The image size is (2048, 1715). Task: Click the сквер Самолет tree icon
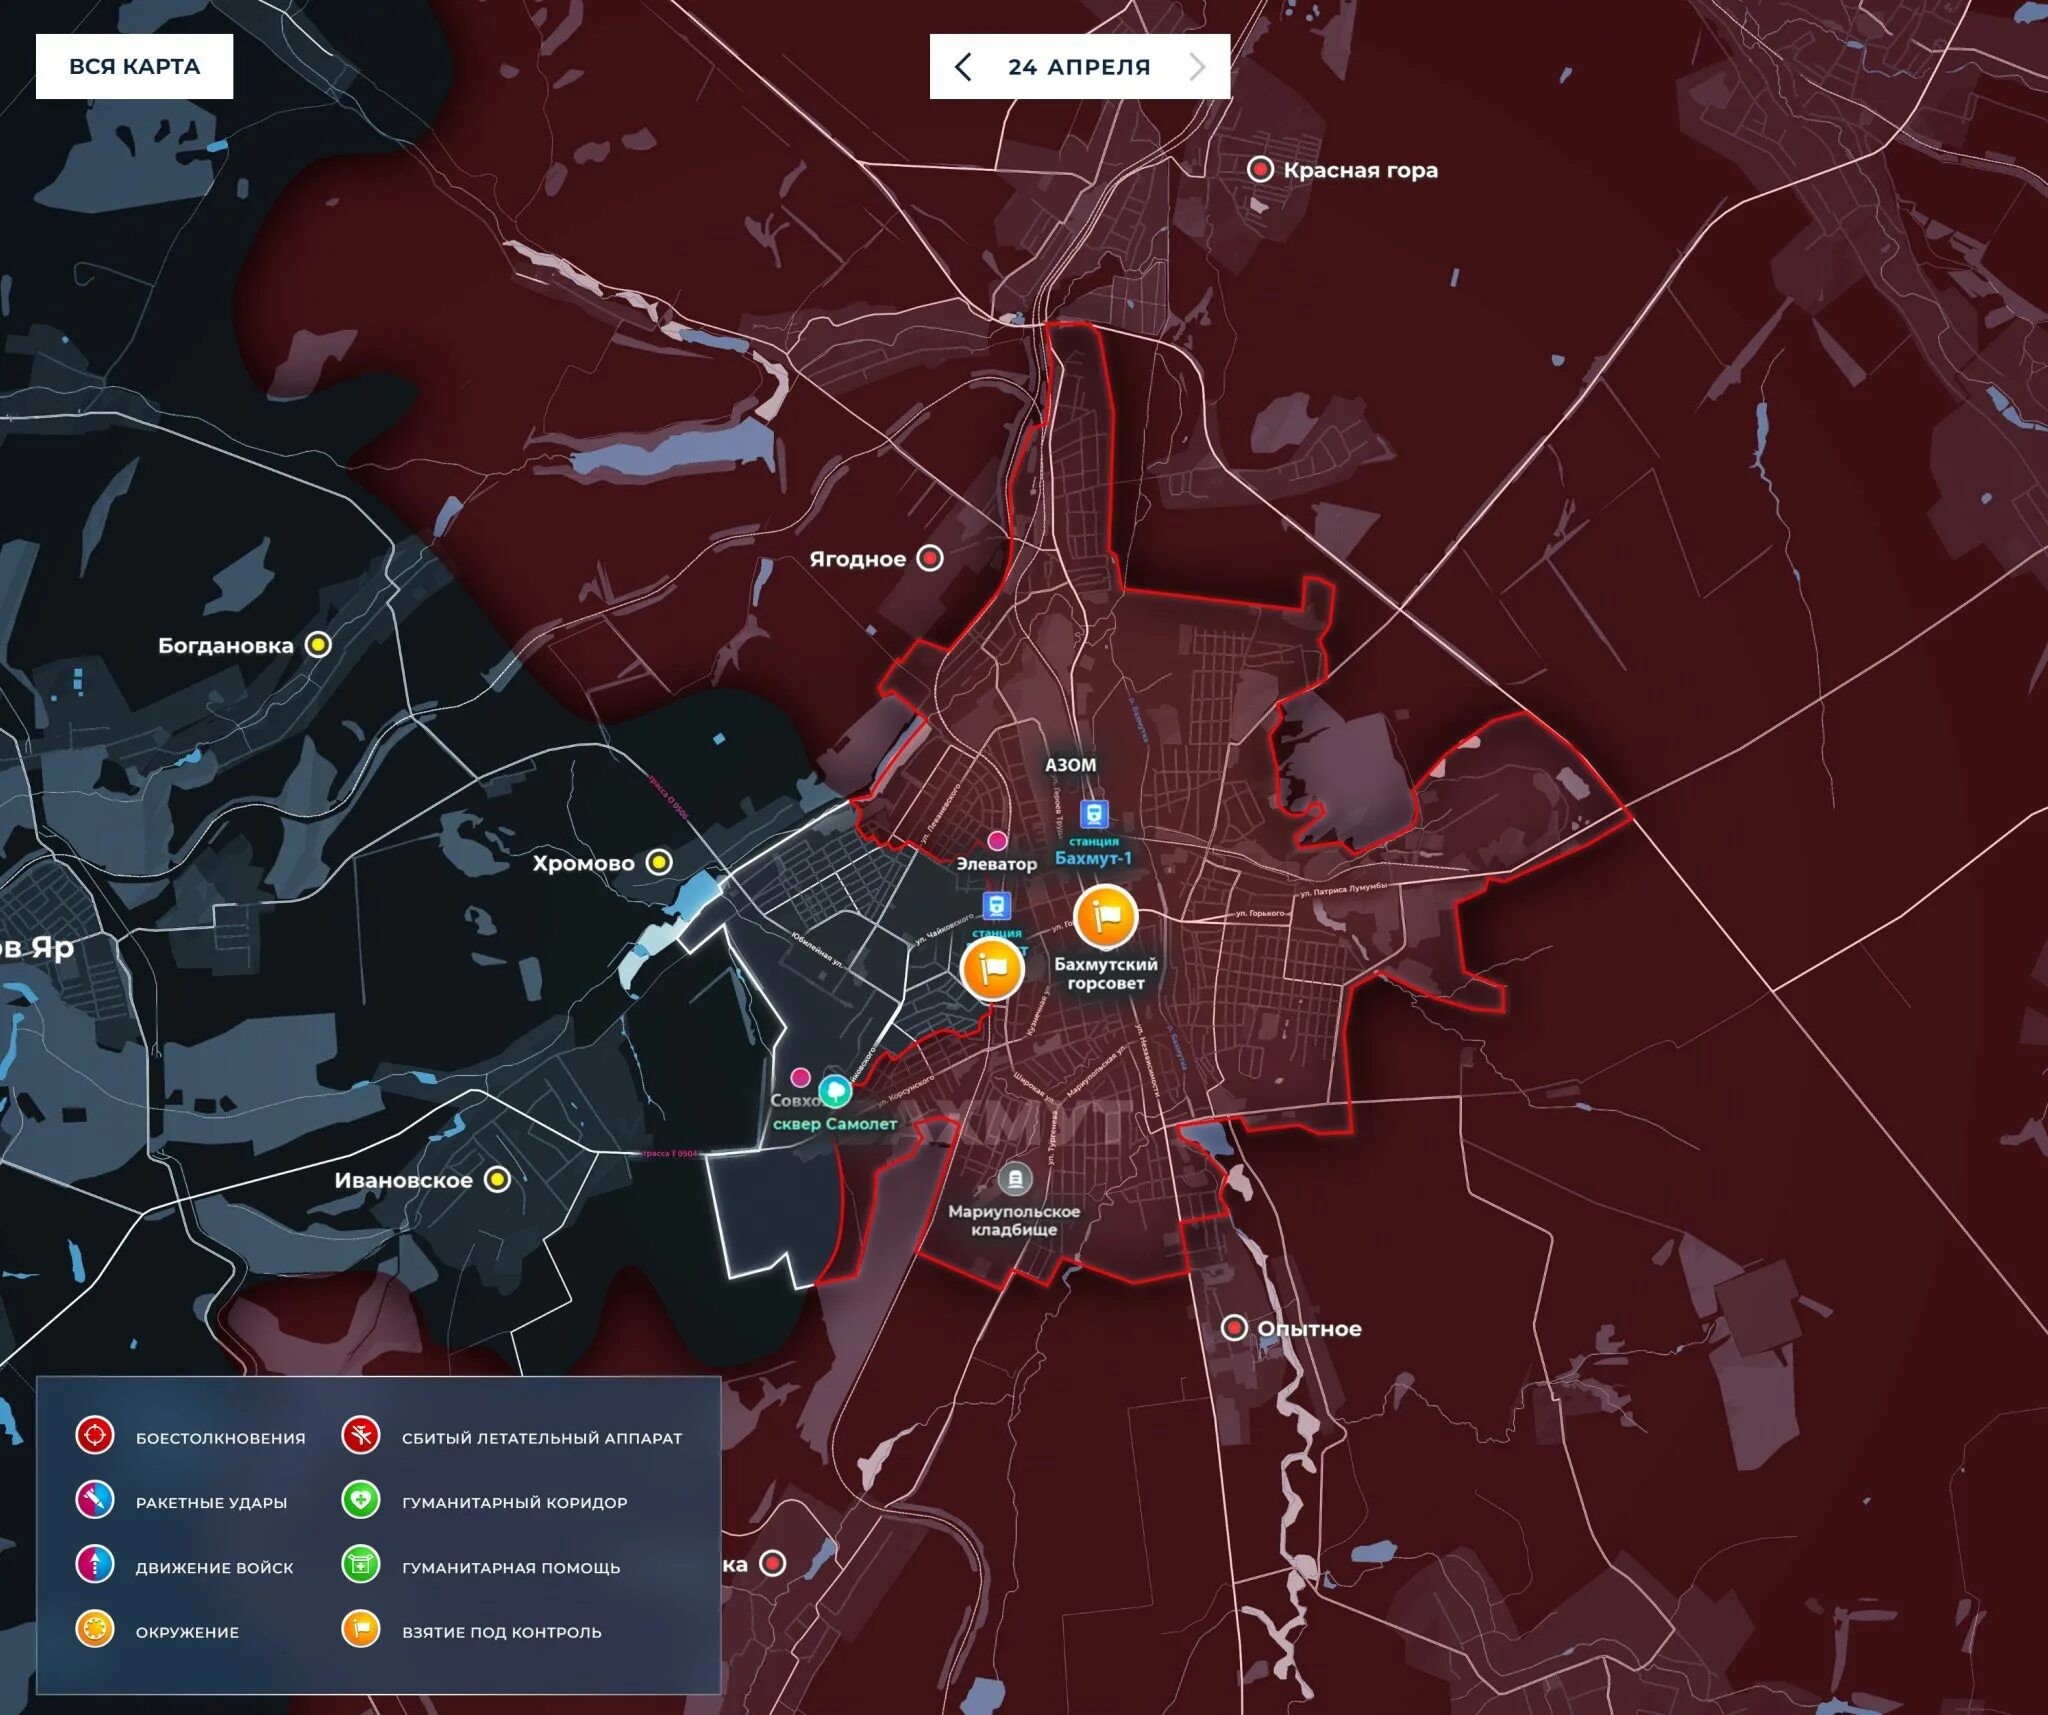[x=835, y=1090]
